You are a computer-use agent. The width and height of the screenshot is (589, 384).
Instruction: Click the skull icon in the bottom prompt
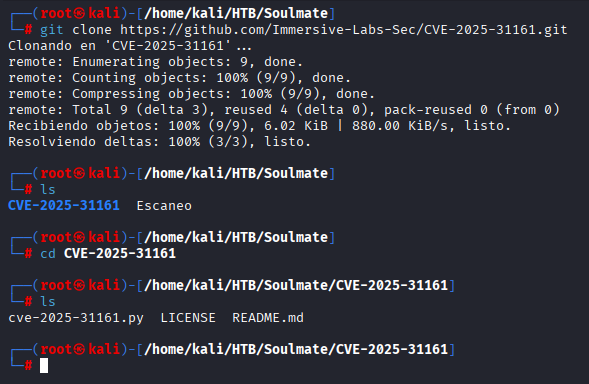pos(79,349)
